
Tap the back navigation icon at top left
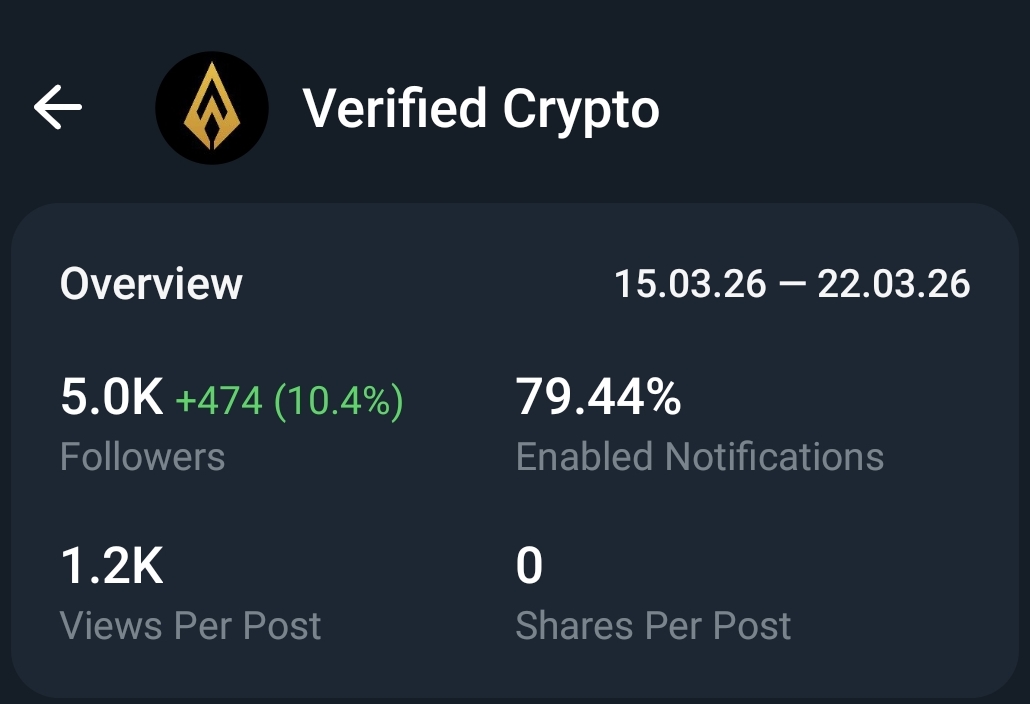coord(57,107)
